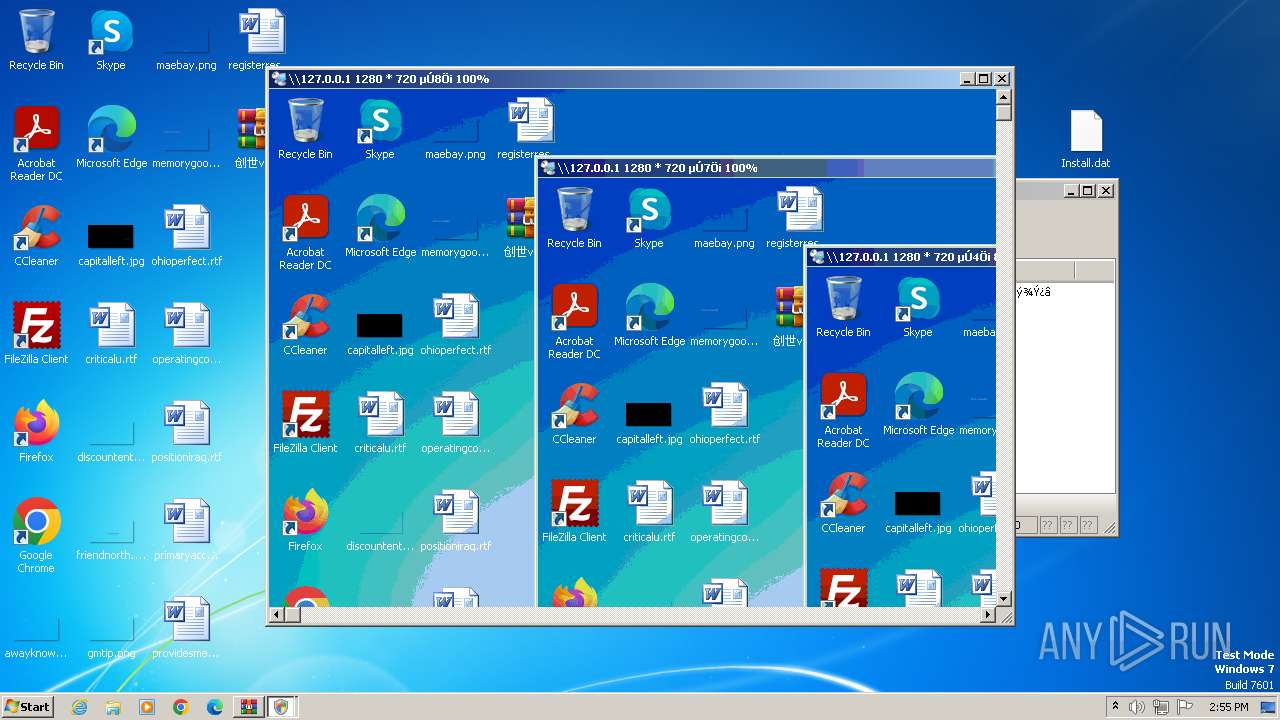The width and height of the screenshot is (1280, 720).
Task: Open volume control in system tray
Action: (x=1137, y=707)
